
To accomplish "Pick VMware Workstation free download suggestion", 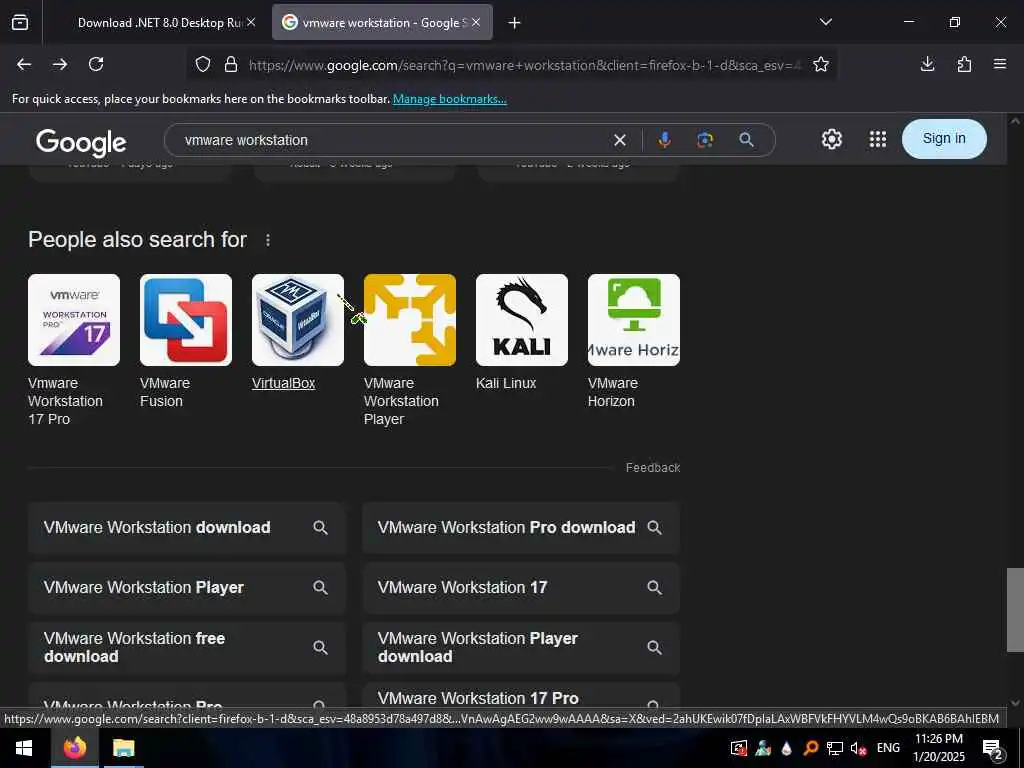I will pos(187,648).
